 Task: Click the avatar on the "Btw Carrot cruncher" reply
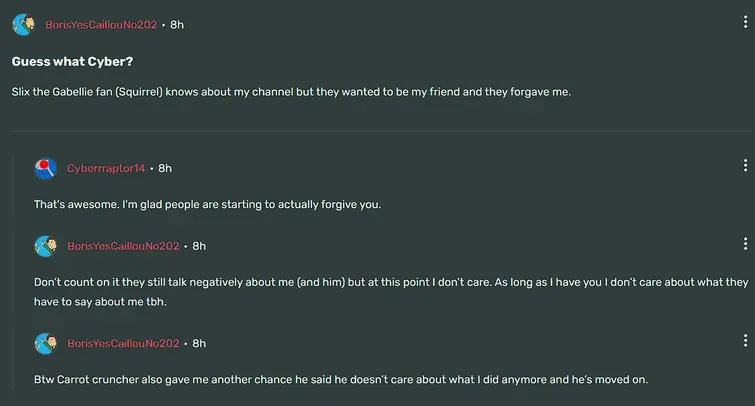click(45, 343)
